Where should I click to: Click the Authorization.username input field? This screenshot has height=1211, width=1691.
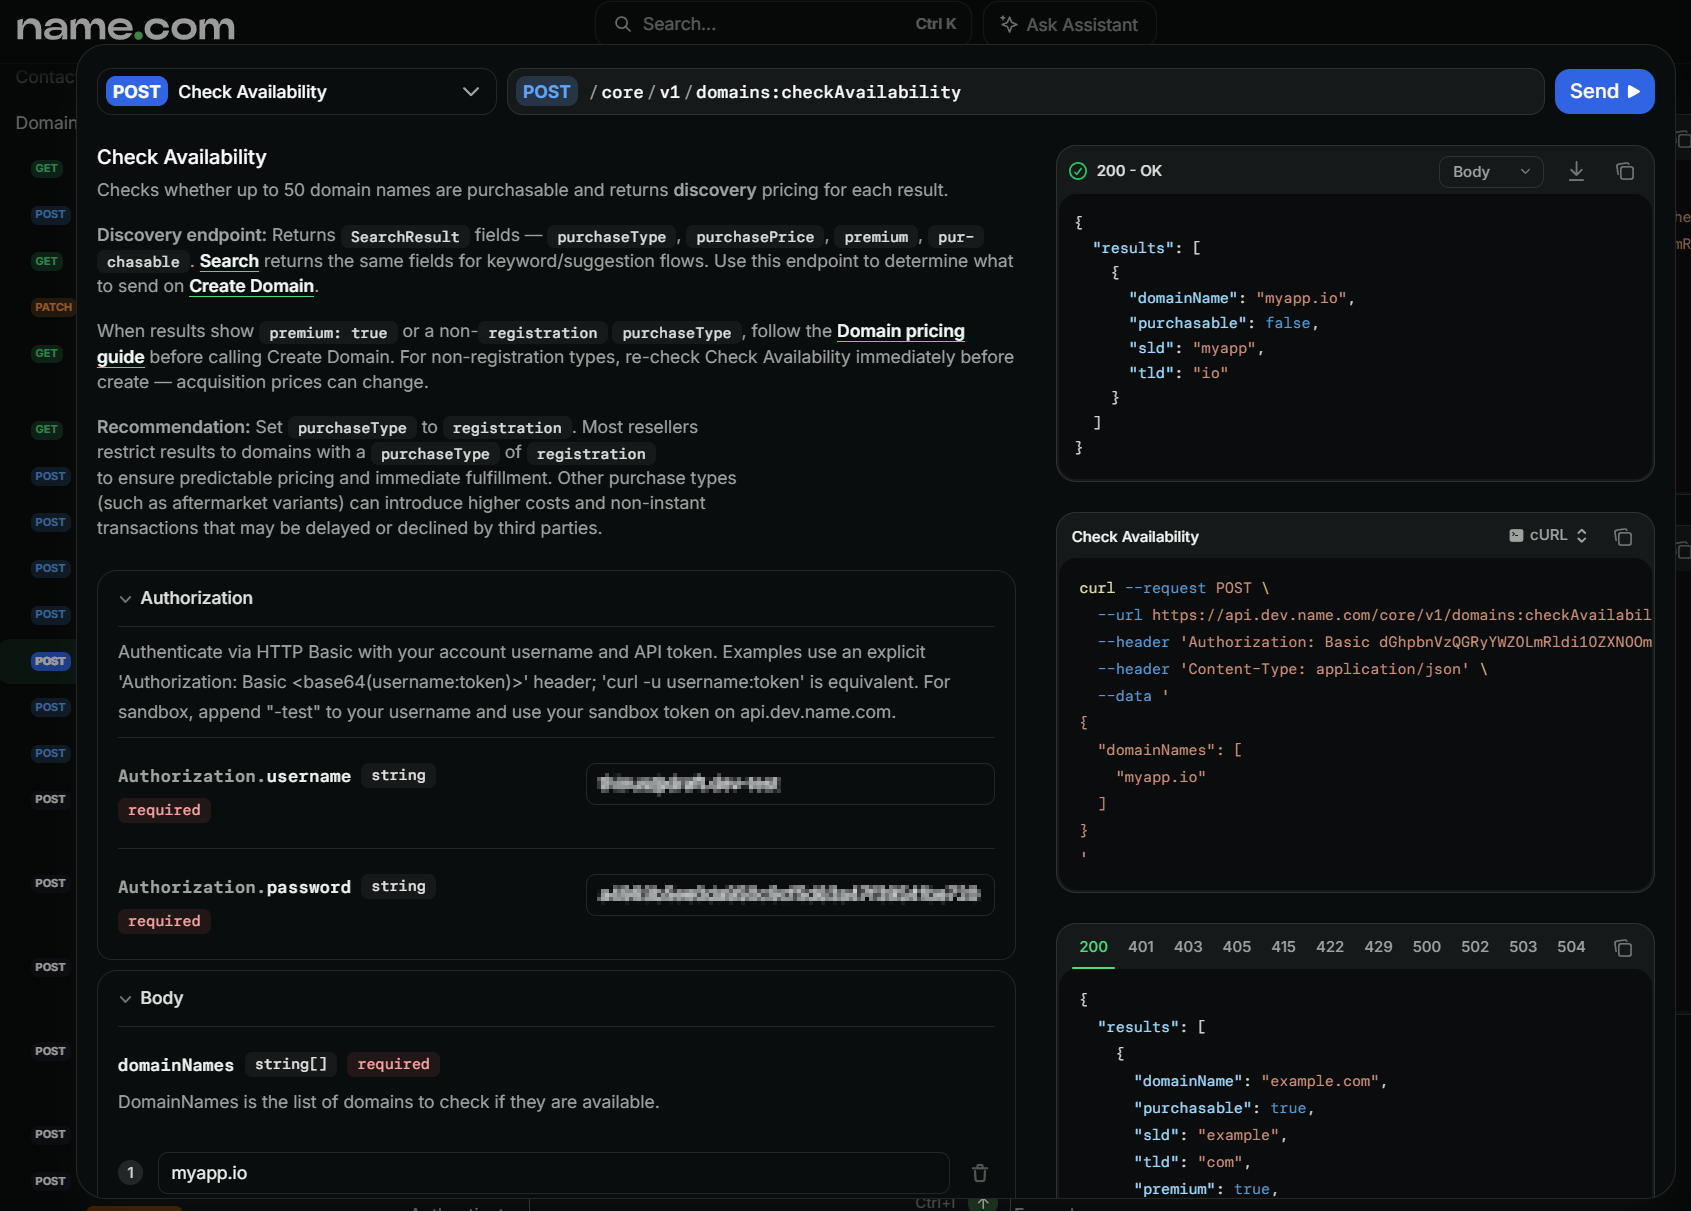tap(790, 784)
